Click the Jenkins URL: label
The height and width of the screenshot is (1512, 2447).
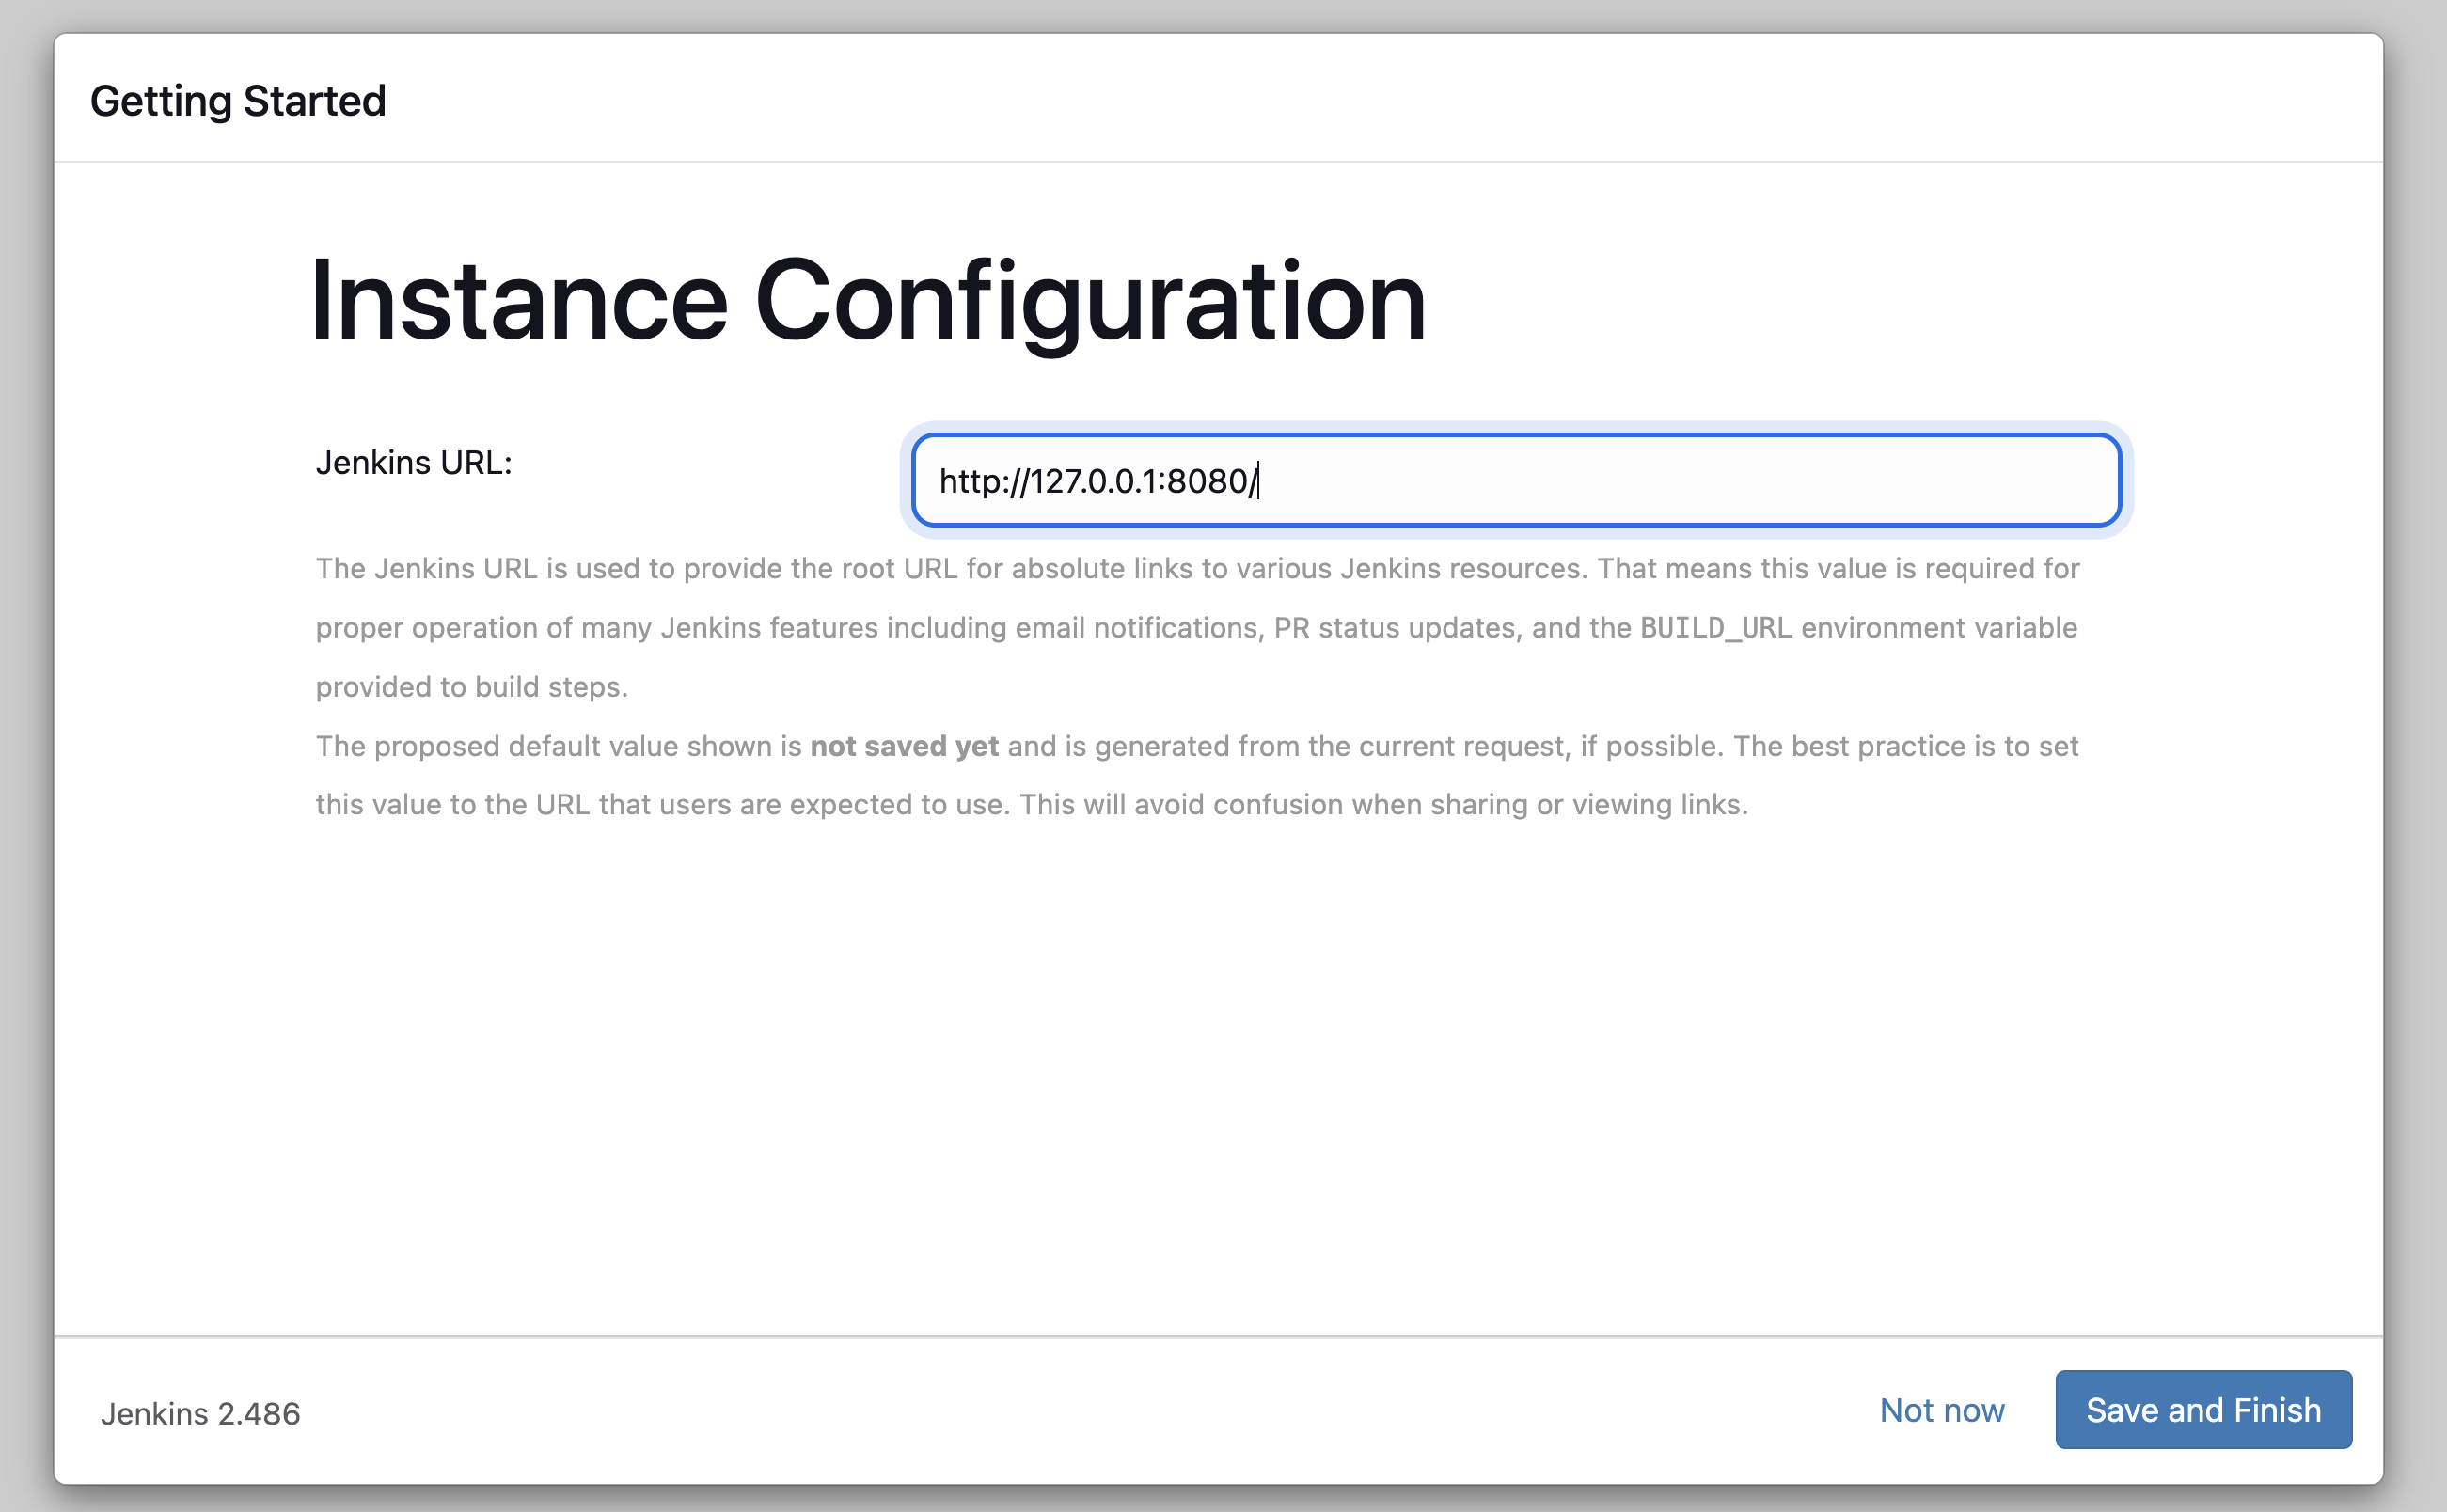[414, 462]
